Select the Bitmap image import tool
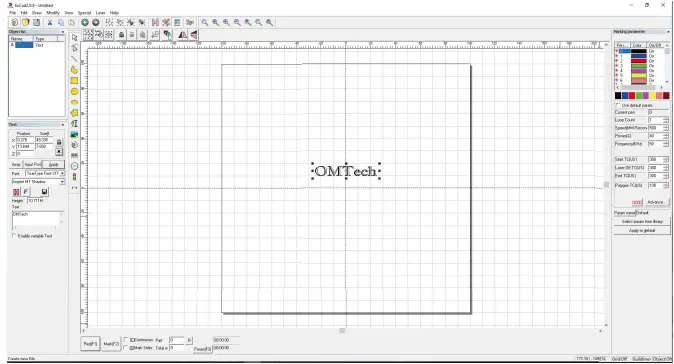 [74, 134]
